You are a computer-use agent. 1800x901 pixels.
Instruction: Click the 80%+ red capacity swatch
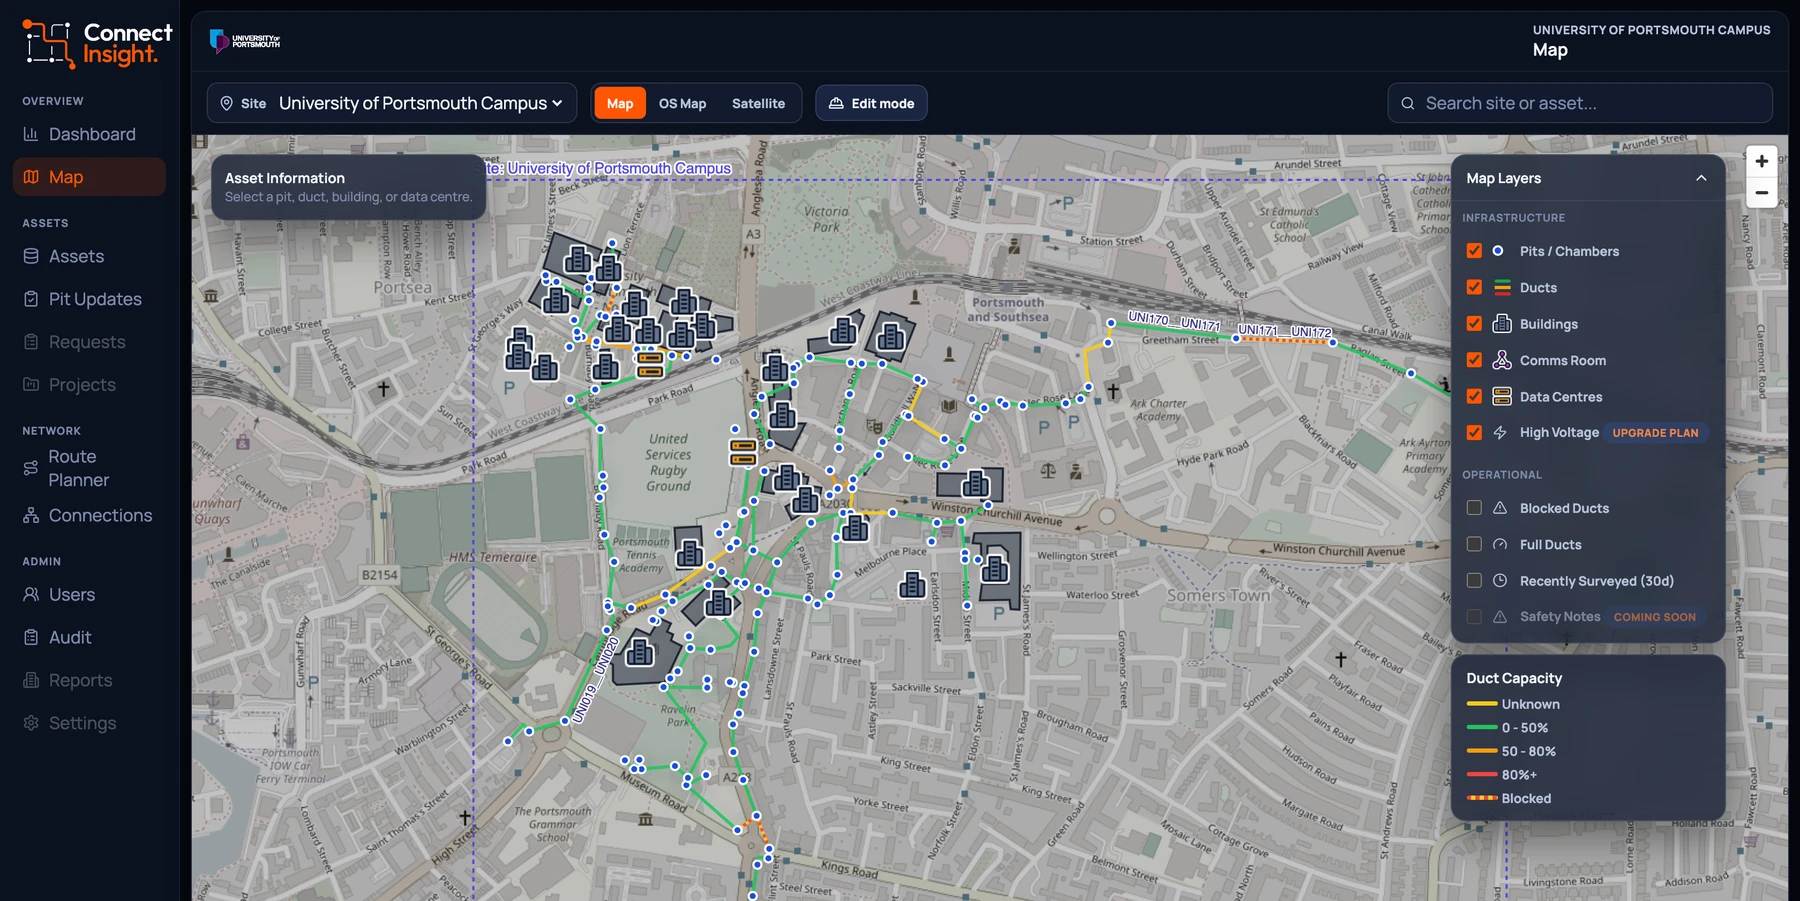point(1481,775)
